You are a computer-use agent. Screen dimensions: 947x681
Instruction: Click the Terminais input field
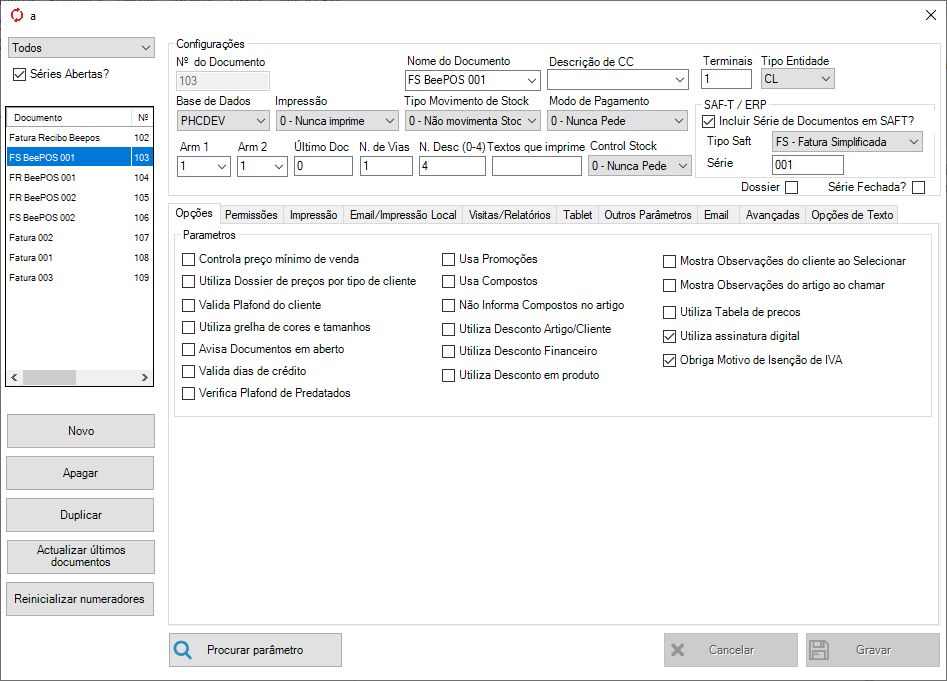(726, 79)
